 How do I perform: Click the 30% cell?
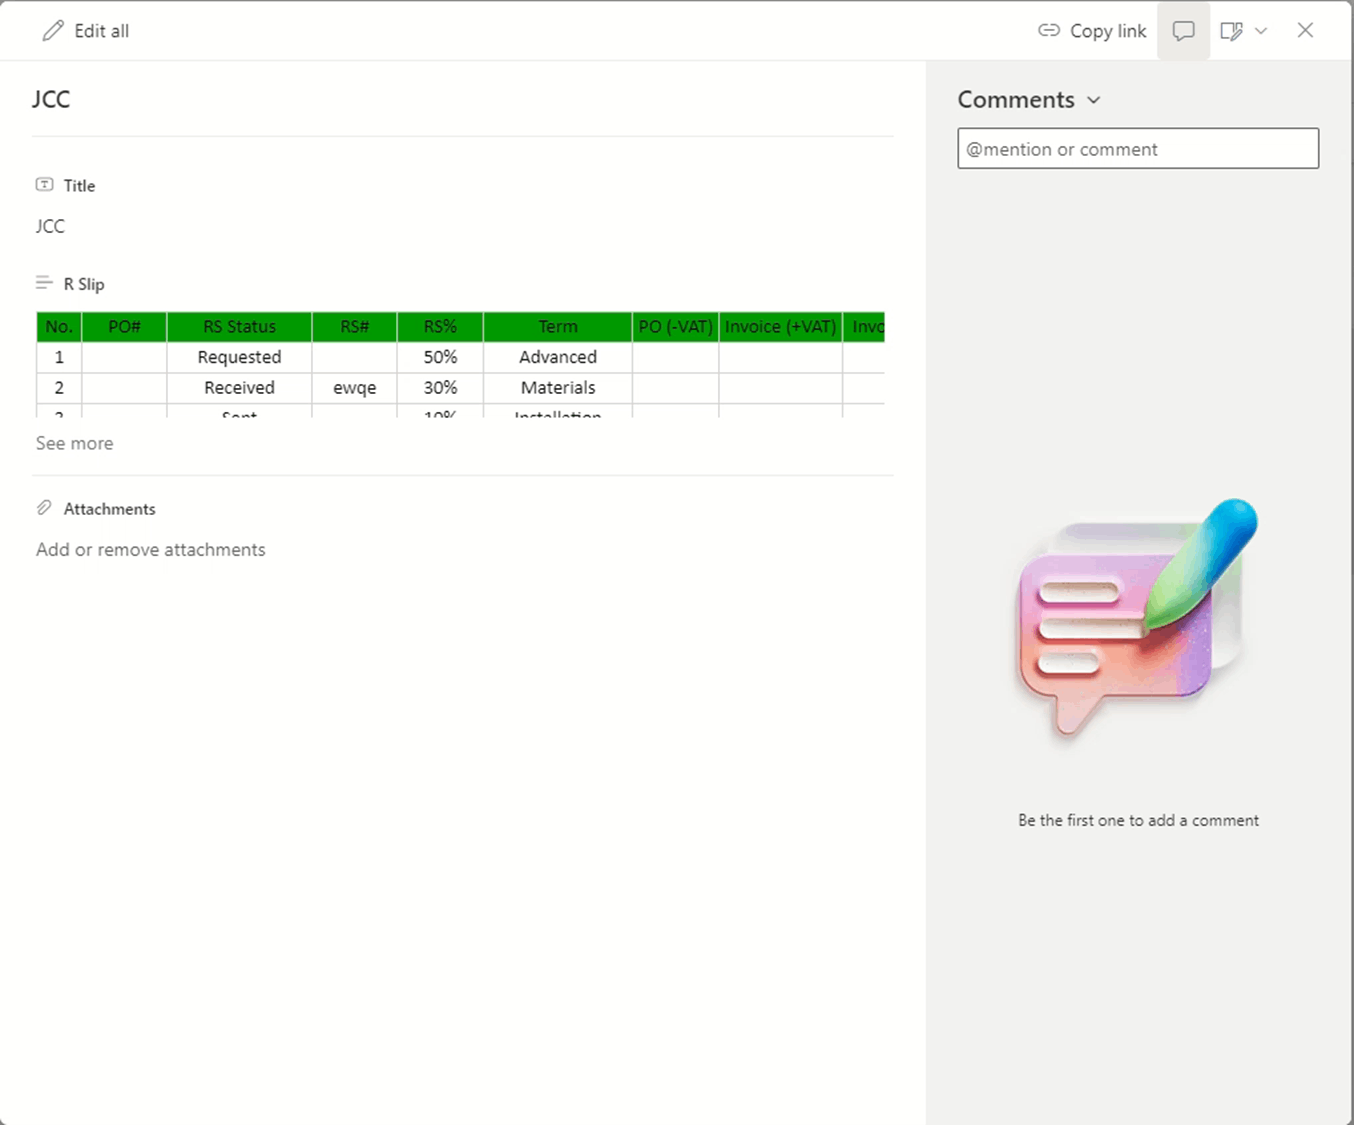tap(440, 388)
